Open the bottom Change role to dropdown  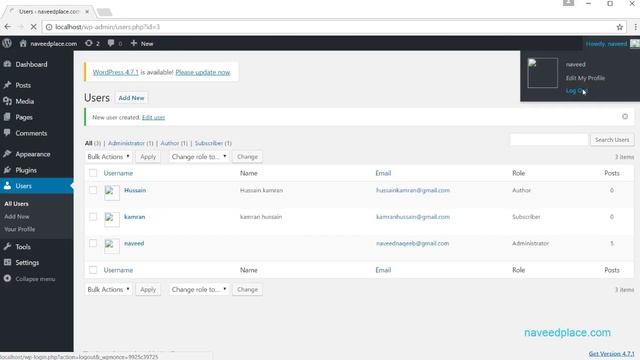[x=198, y=289]
